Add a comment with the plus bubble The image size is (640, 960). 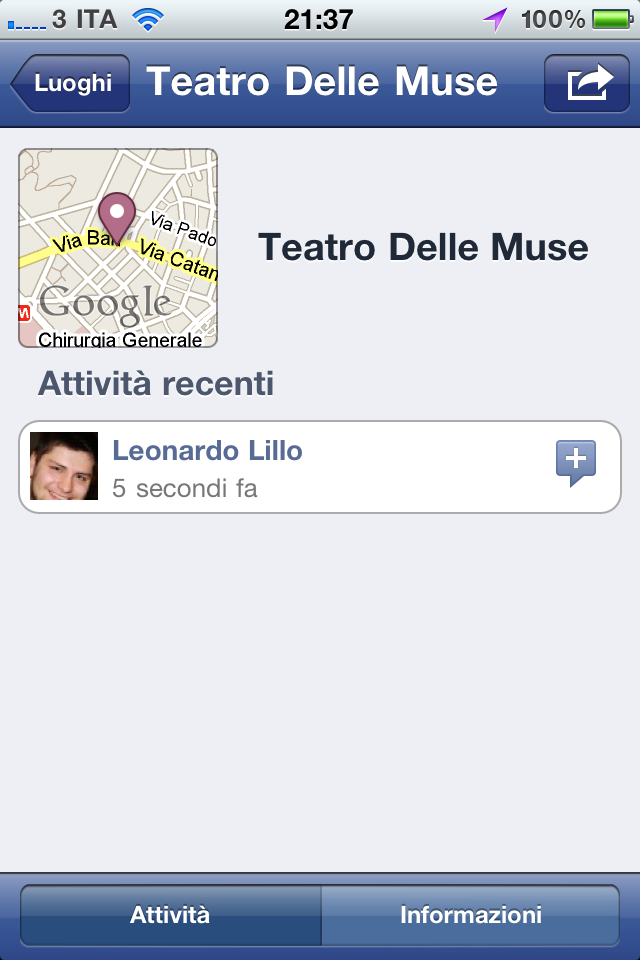(576, 463)
